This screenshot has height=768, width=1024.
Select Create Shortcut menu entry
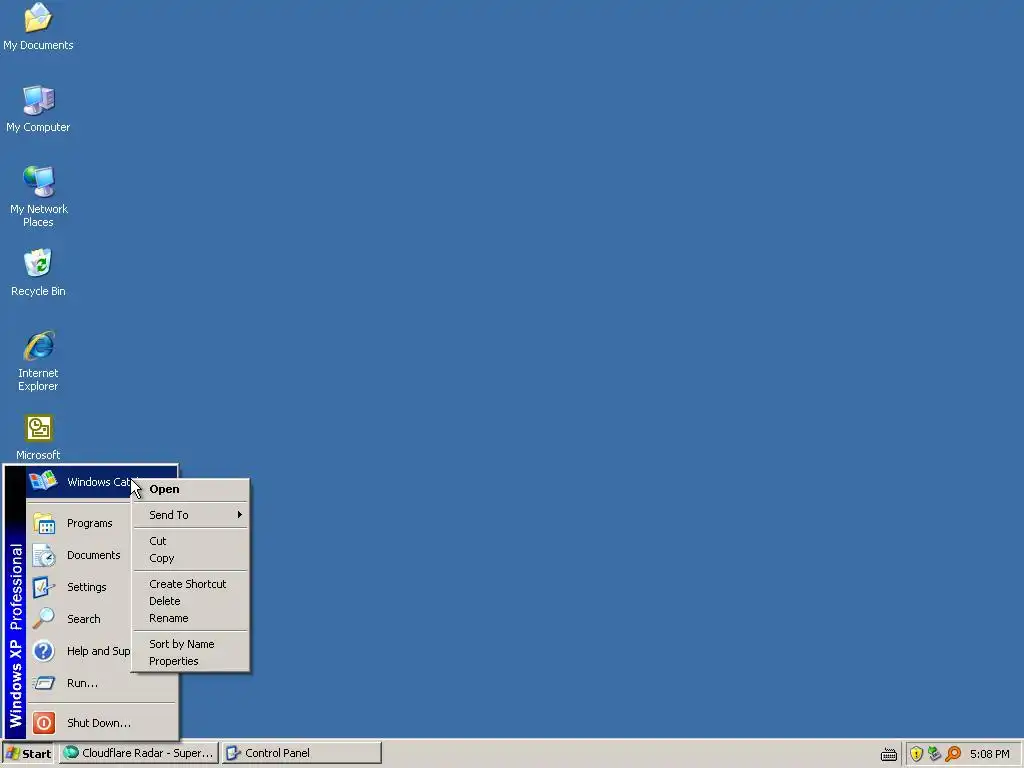pyautogui.click(x=191, y=584)
